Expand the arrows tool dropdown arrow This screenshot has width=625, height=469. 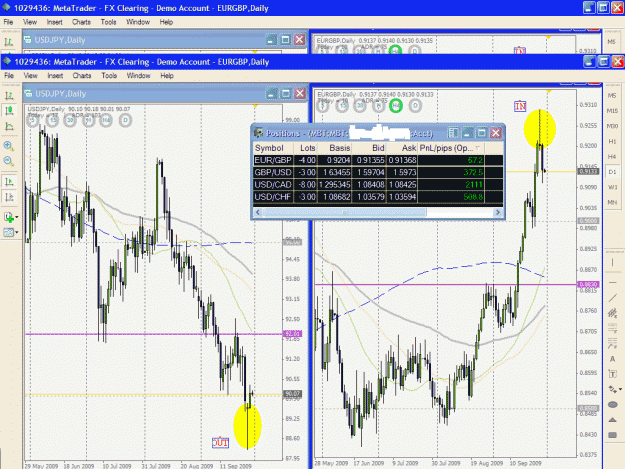click(620, 389)
